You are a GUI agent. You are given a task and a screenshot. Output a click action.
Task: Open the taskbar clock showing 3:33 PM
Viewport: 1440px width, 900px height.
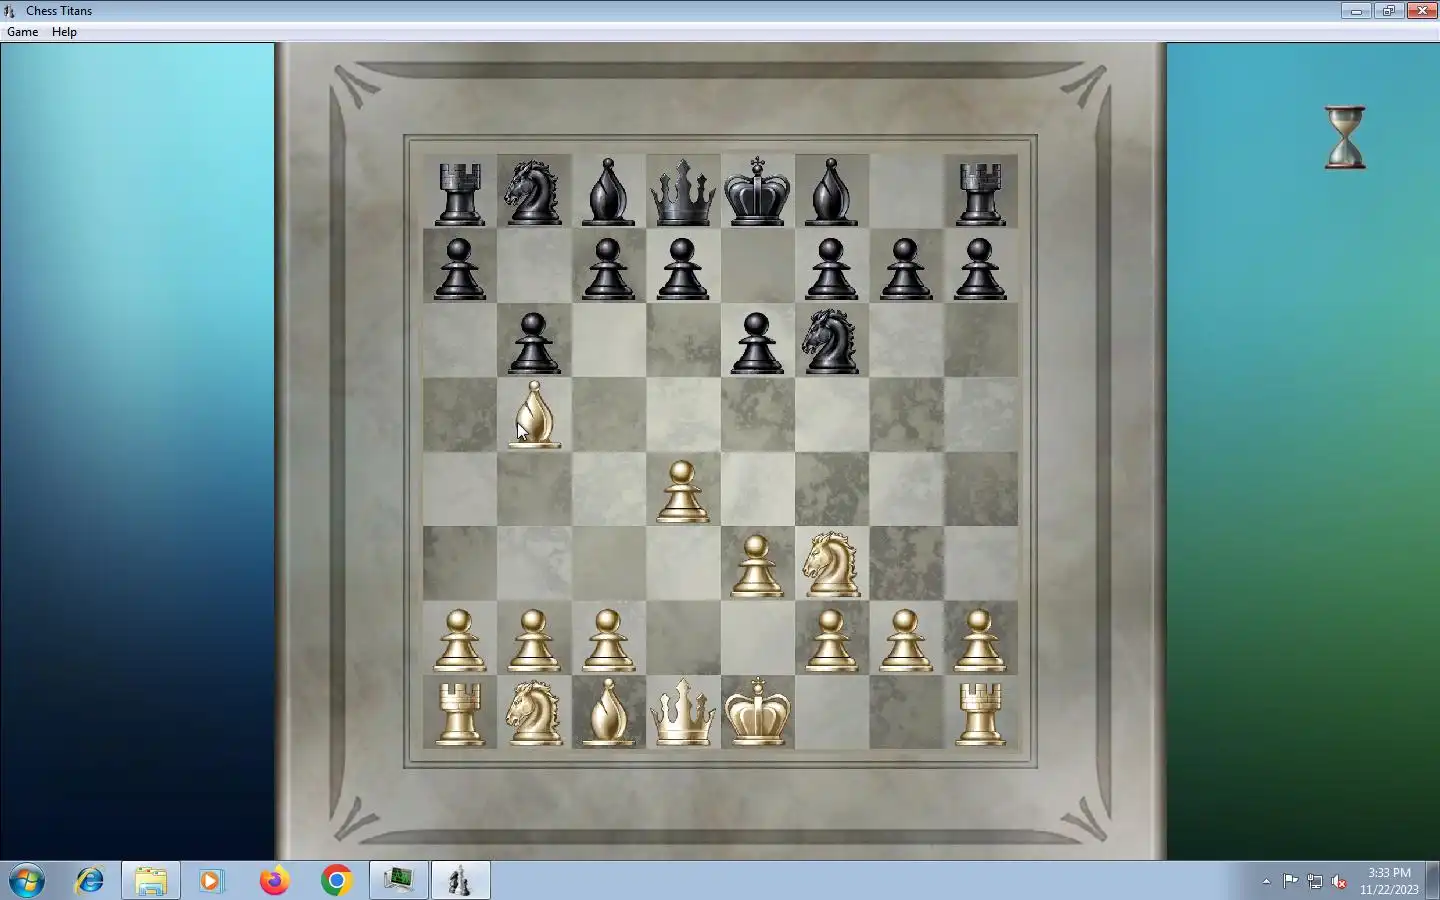(1389, 881)
